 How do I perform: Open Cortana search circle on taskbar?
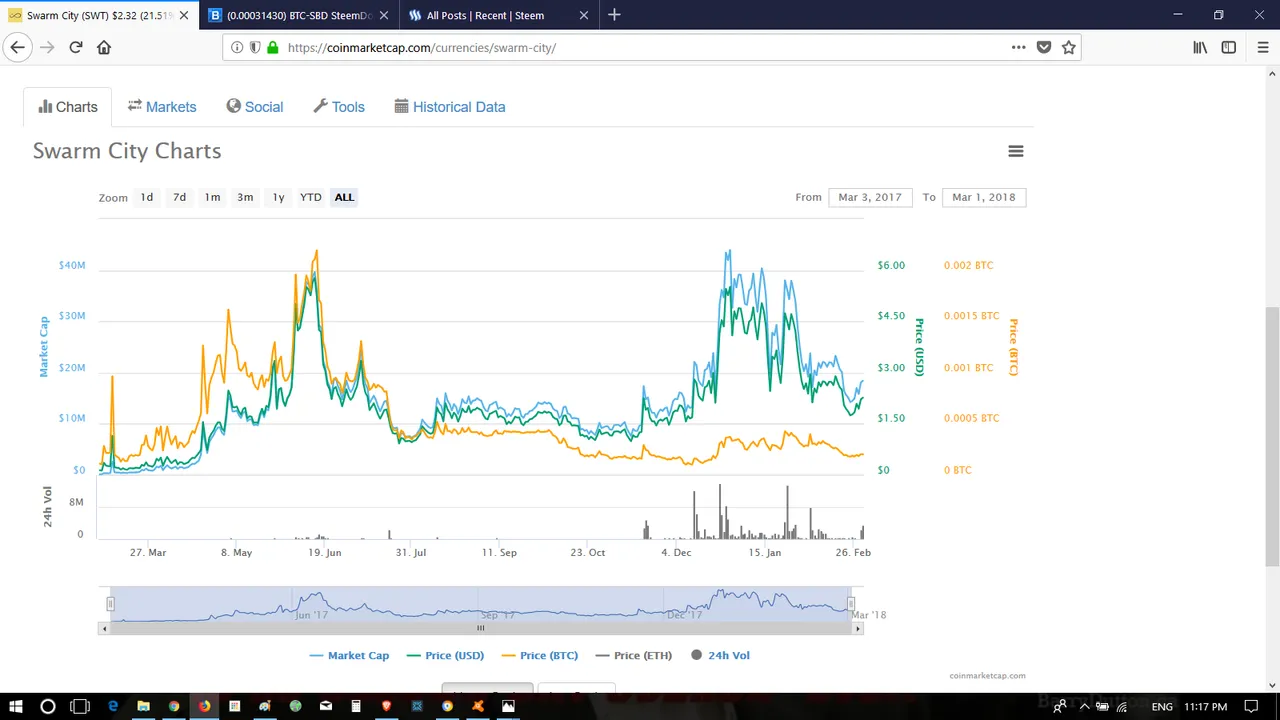pos(47,706)
